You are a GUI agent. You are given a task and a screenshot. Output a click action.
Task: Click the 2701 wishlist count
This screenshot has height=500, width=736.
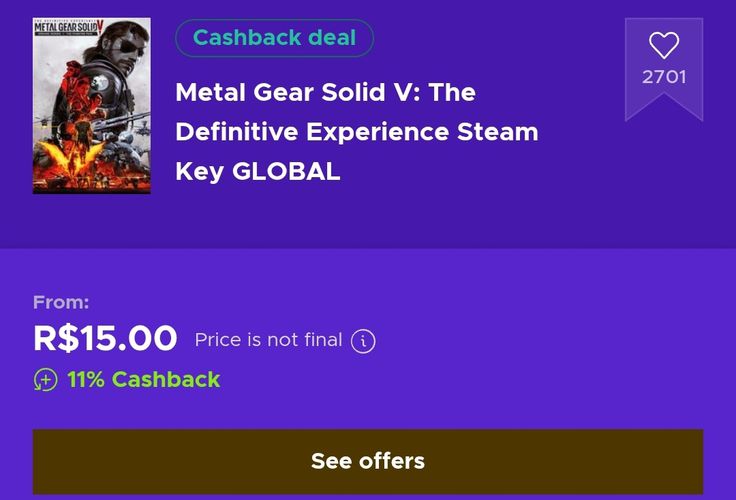[664, 77]
